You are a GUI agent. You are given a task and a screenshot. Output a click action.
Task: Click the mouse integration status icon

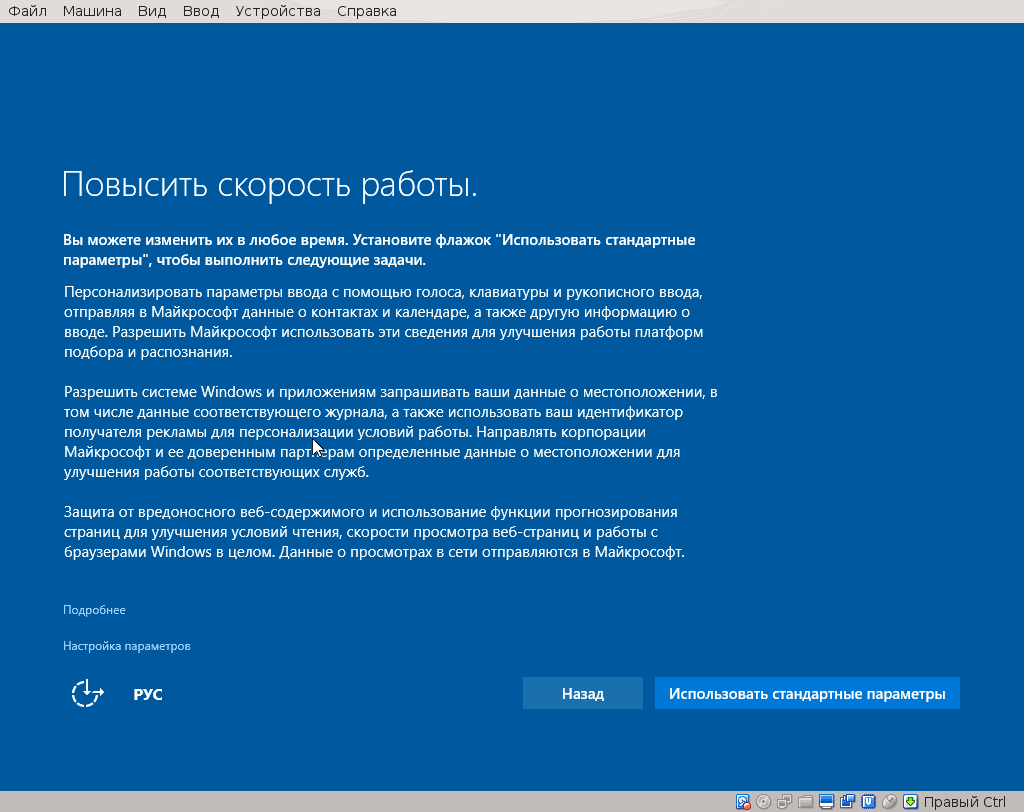tap(889, 802)
